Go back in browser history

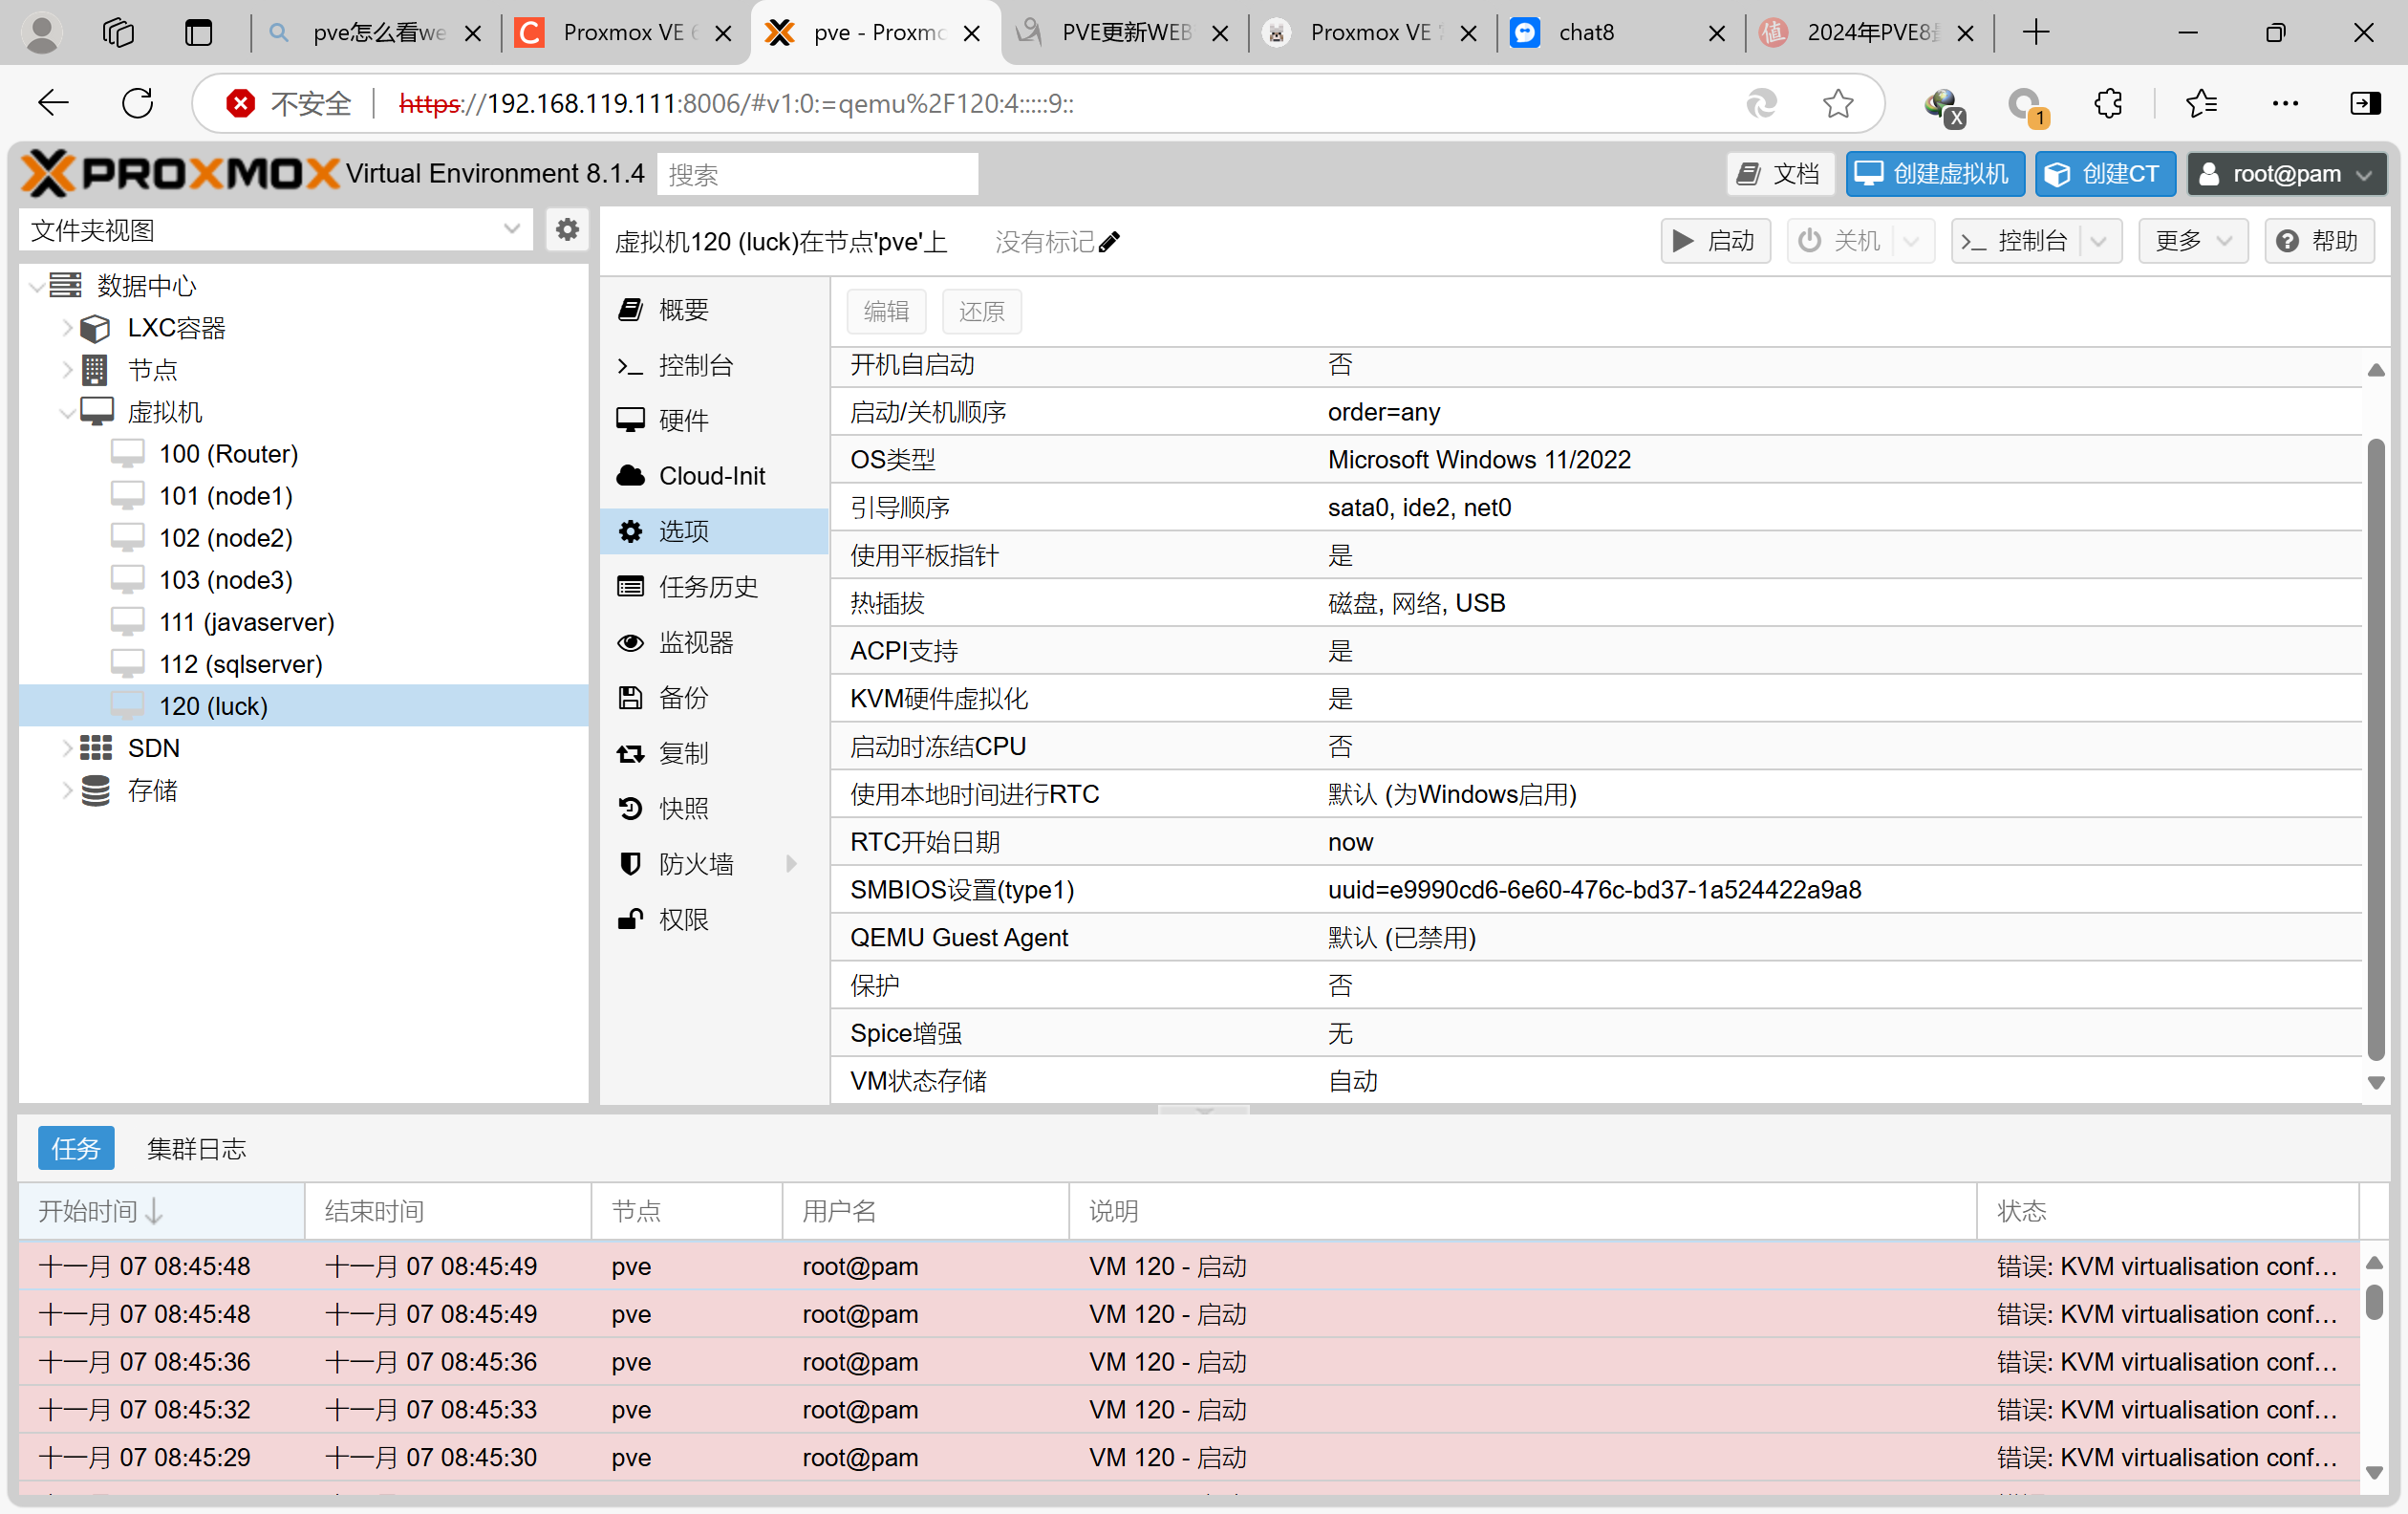(52, 103)
